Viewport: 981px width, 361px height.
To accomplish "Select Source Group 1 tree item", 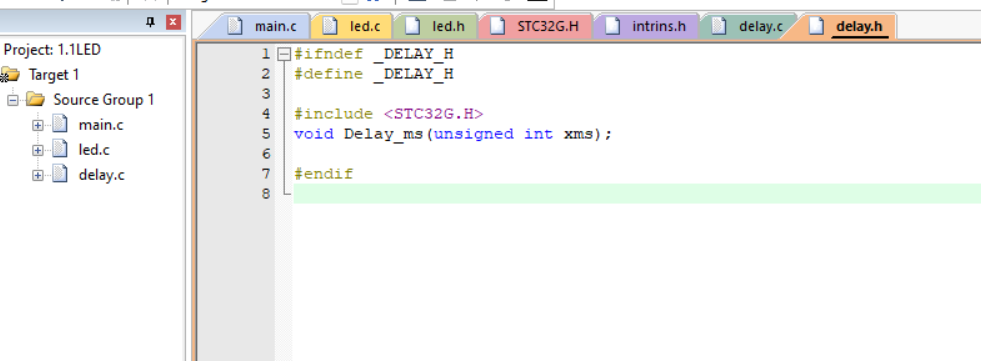I will click(103, 99).
